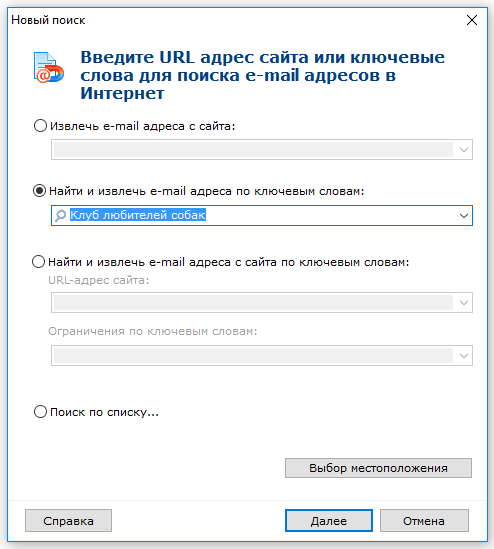Expand the Ограничения по ключевым словам dropdown
This screenshot has height=549, width=494.
[464, 356]
